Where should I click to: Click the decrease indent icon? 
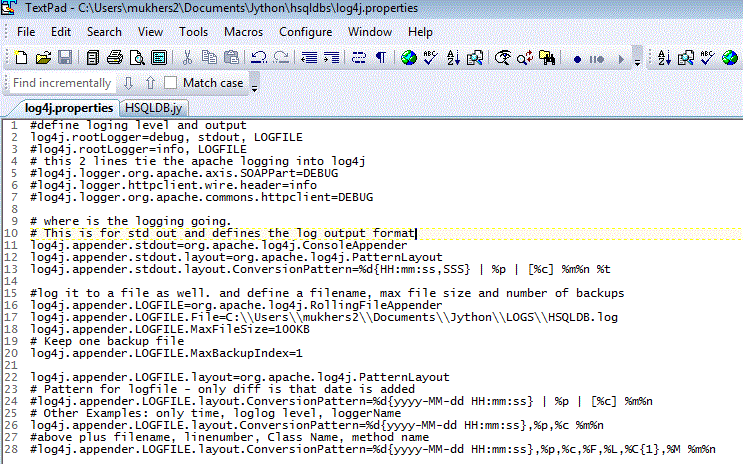click(309, 58)
